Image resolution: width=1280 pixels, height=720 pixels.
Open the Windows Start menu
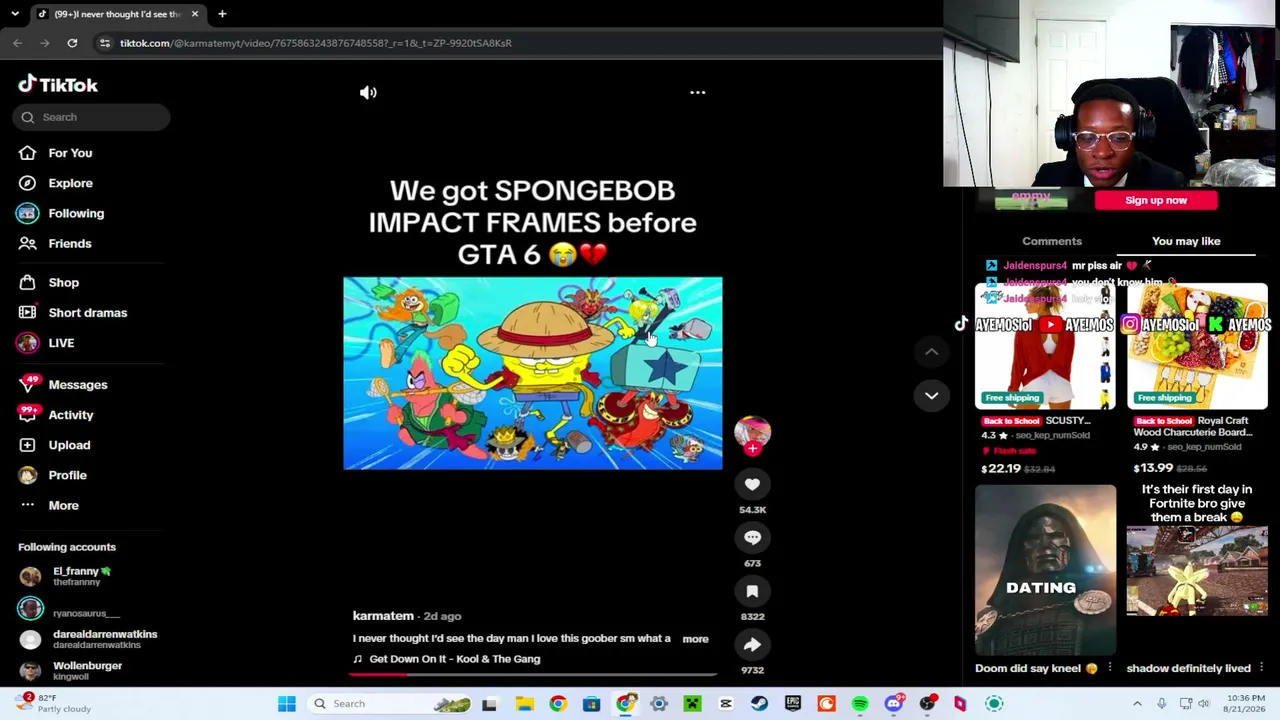click(x=287, y=704)
